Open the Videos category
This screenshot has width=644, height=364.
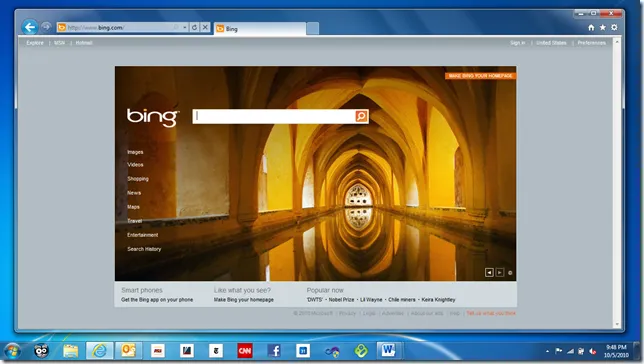135,165
